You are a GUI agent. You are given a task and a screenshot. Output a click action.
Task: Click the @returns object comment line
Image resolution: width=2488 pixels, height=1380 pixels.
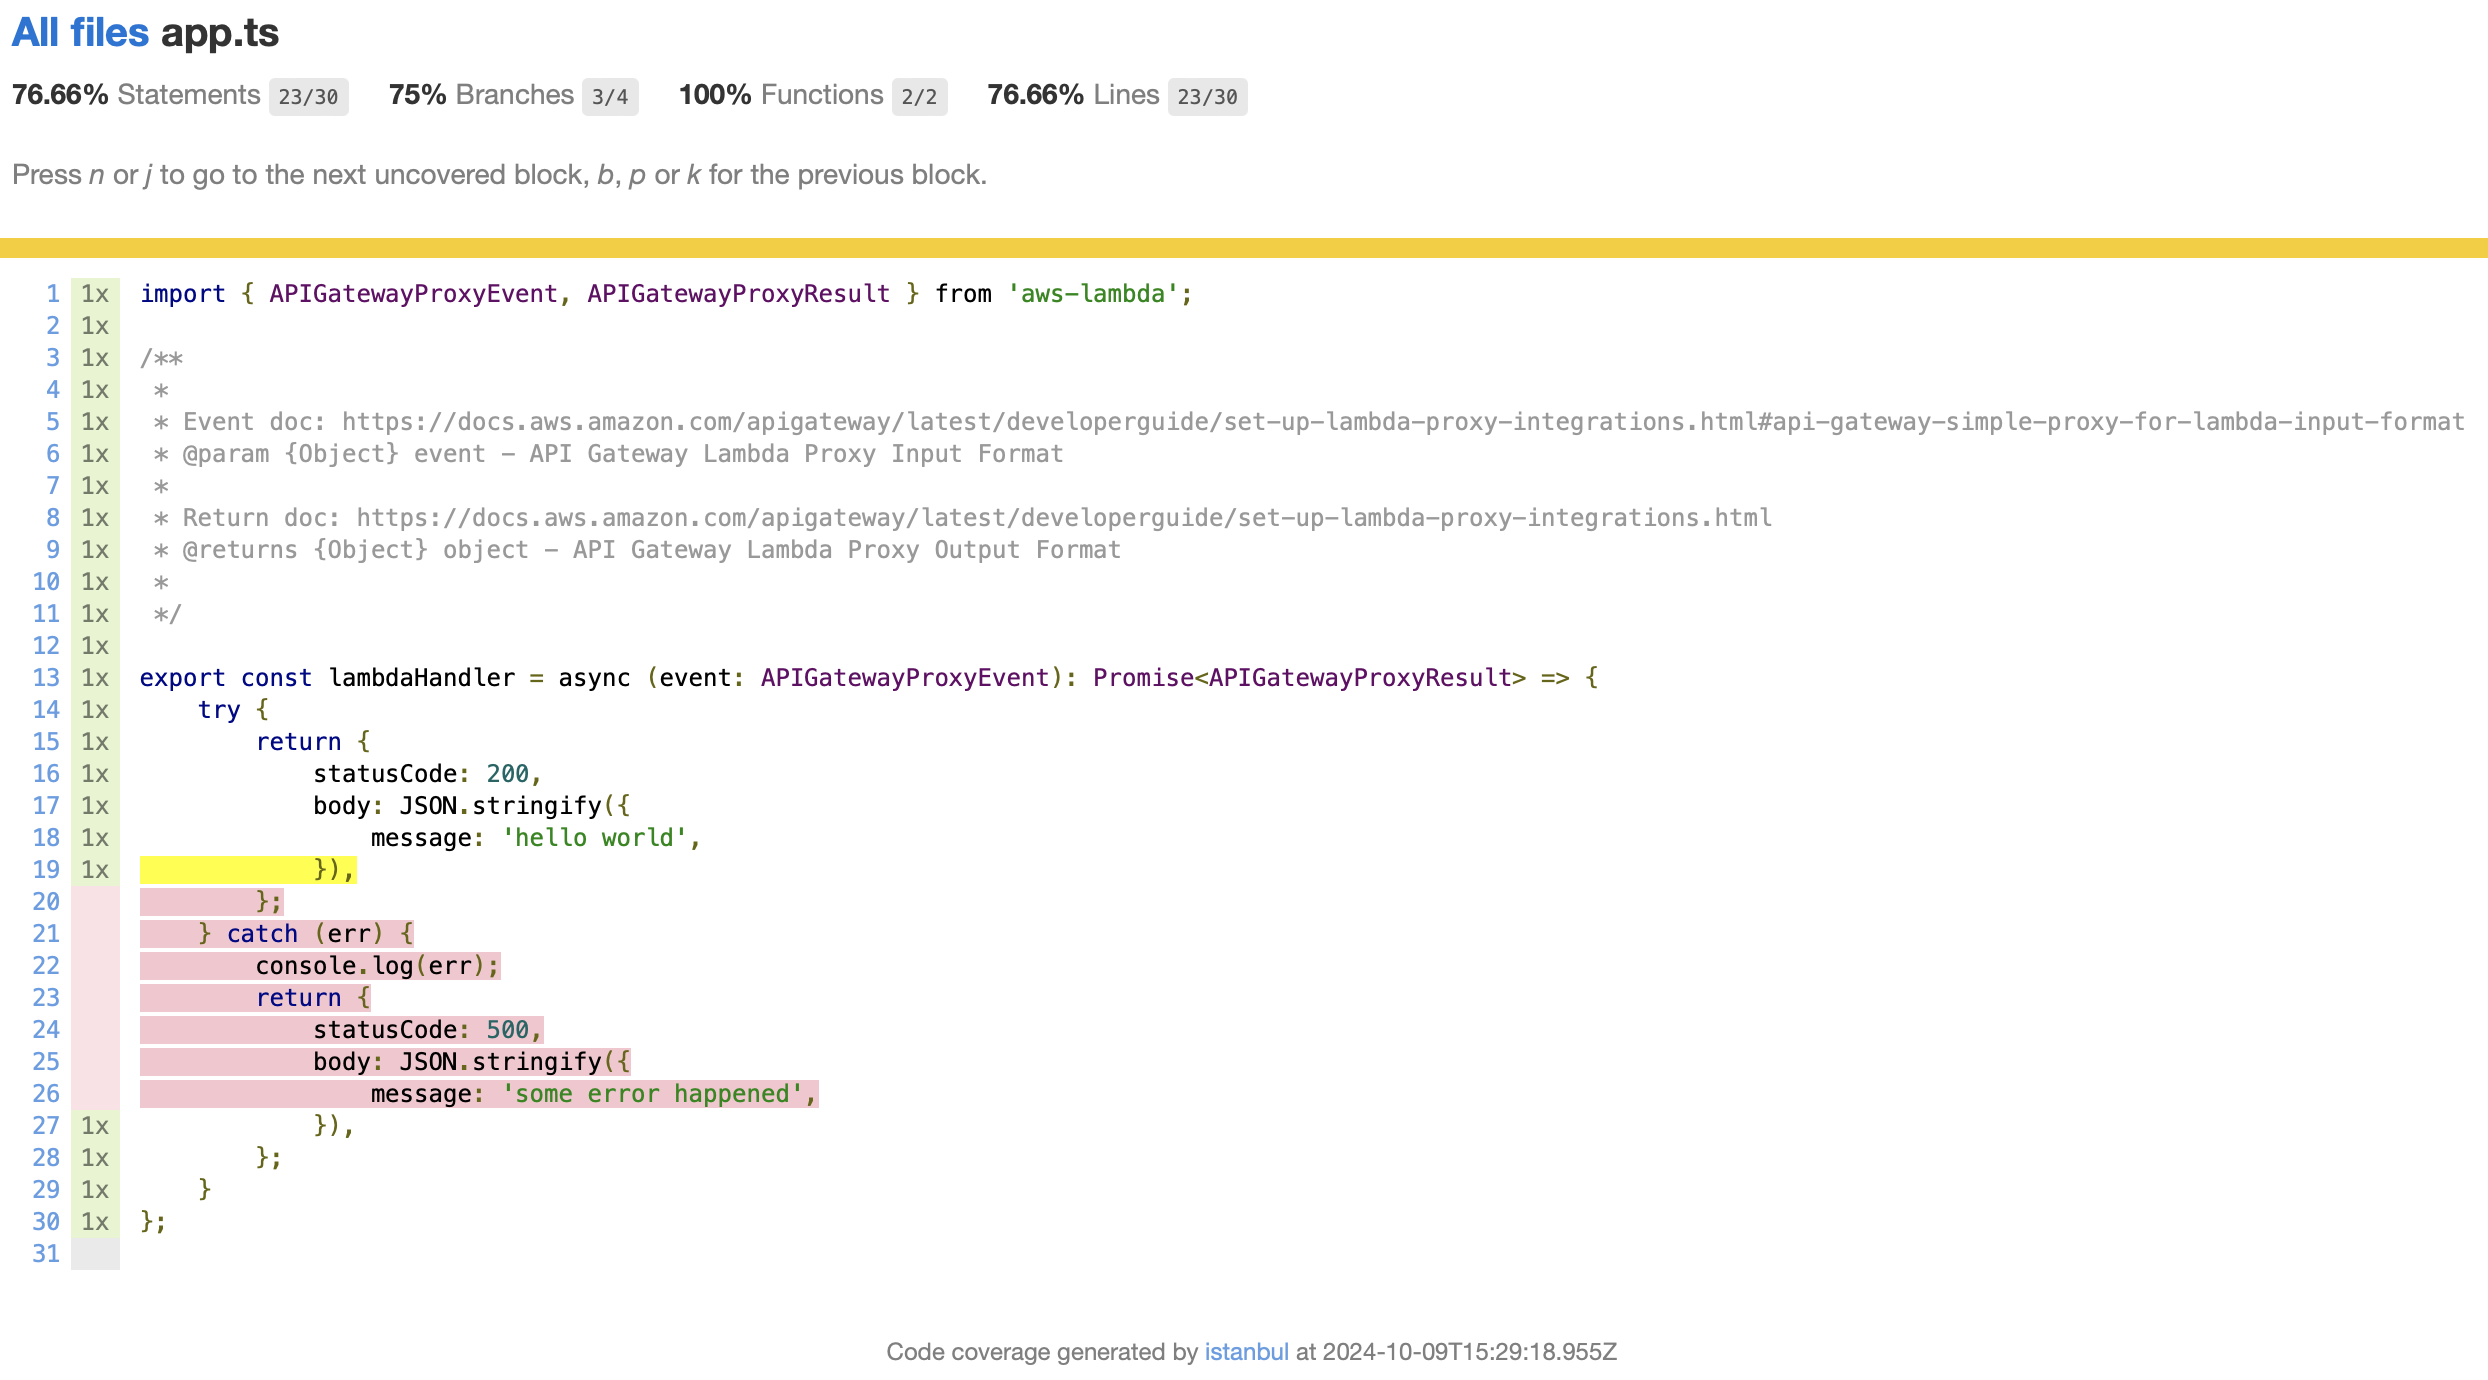[637, 550]
